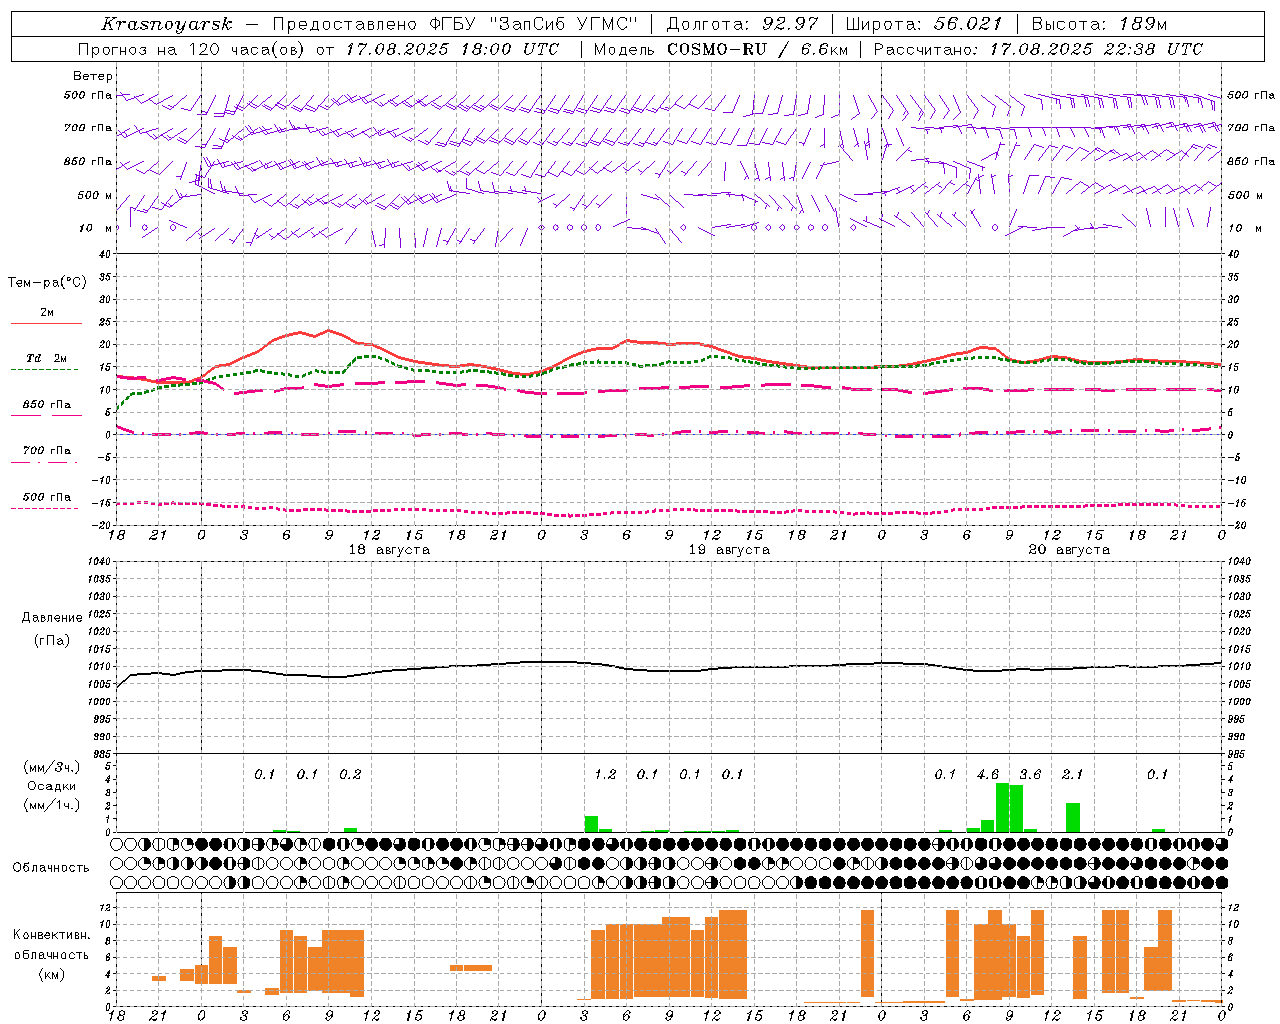Click the '3.6' precipitation amount value

(x=1030, y=775)
